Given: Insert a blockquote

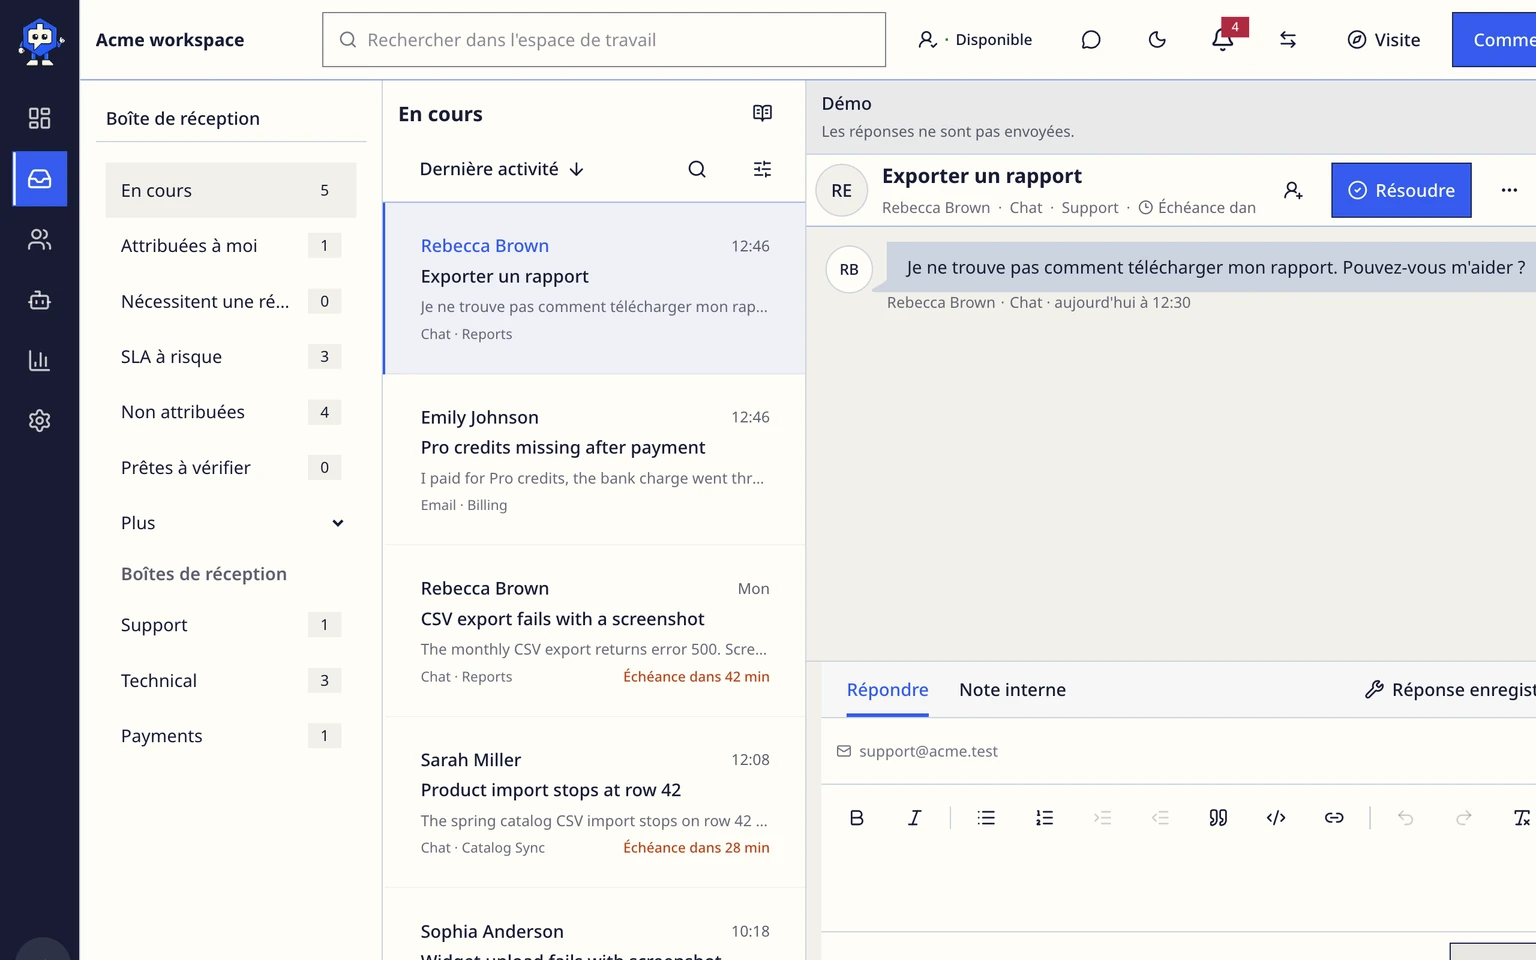Looking at the screenshot, I should [x=1218, y=818].
